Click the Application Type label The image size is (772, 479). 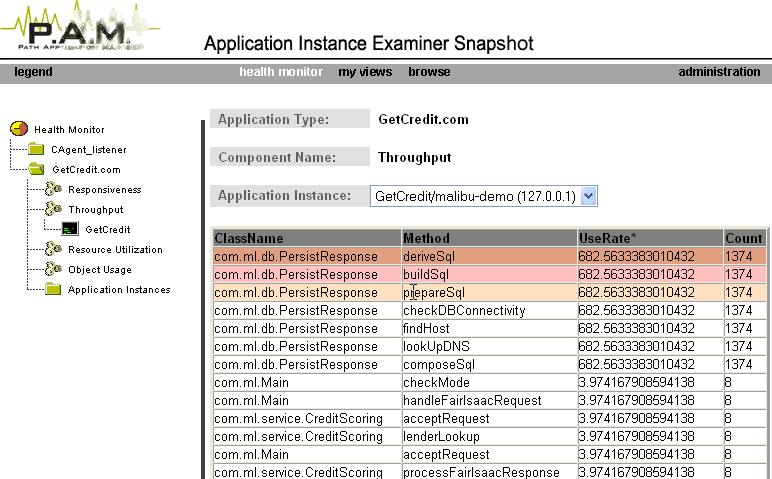point(290,119)
